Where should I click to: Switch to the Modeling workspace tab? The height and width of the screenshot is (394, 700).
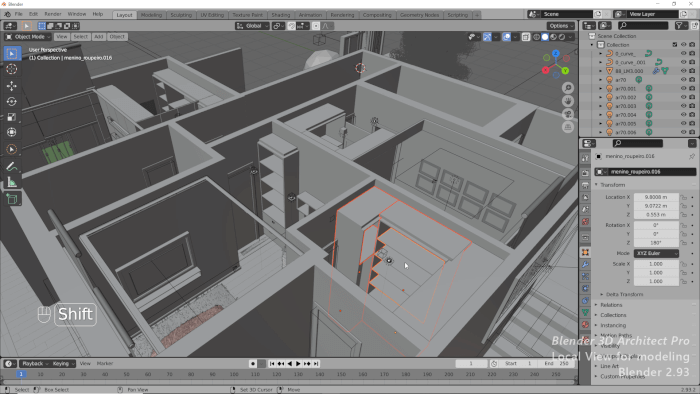coord(151,15)
